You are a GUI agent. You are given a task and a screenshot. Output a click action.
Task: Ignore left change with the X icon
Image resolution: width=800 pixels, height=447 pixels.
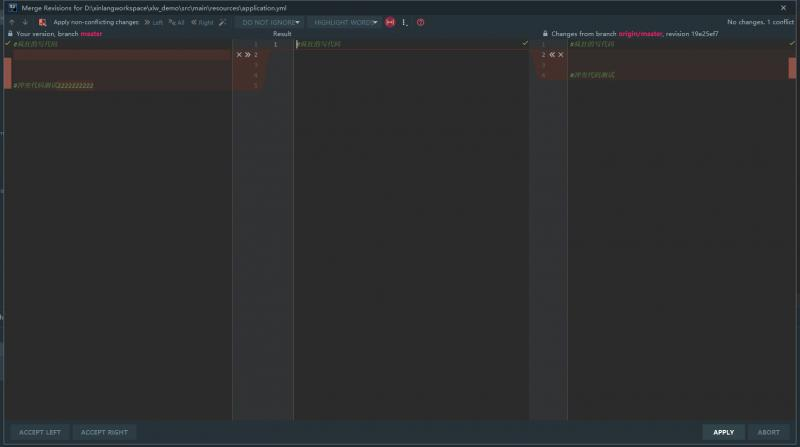click(x=239, y=55)
